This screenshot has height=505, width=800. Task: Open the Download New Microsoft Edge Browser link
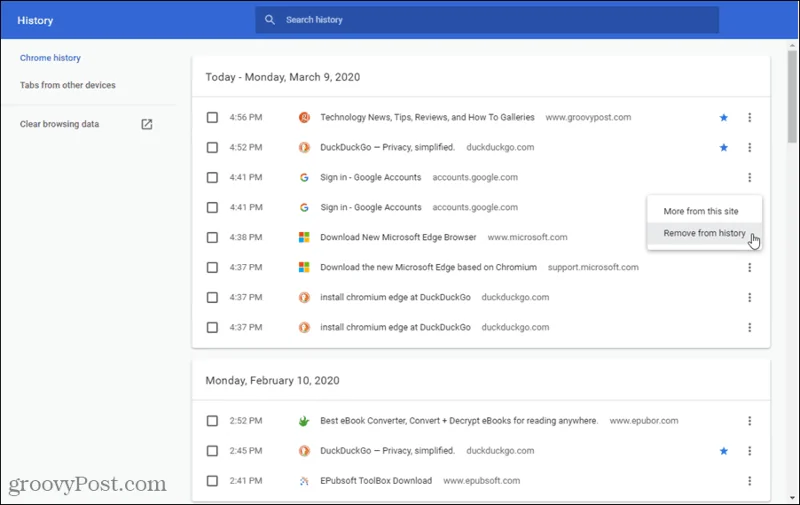(398, 237)
